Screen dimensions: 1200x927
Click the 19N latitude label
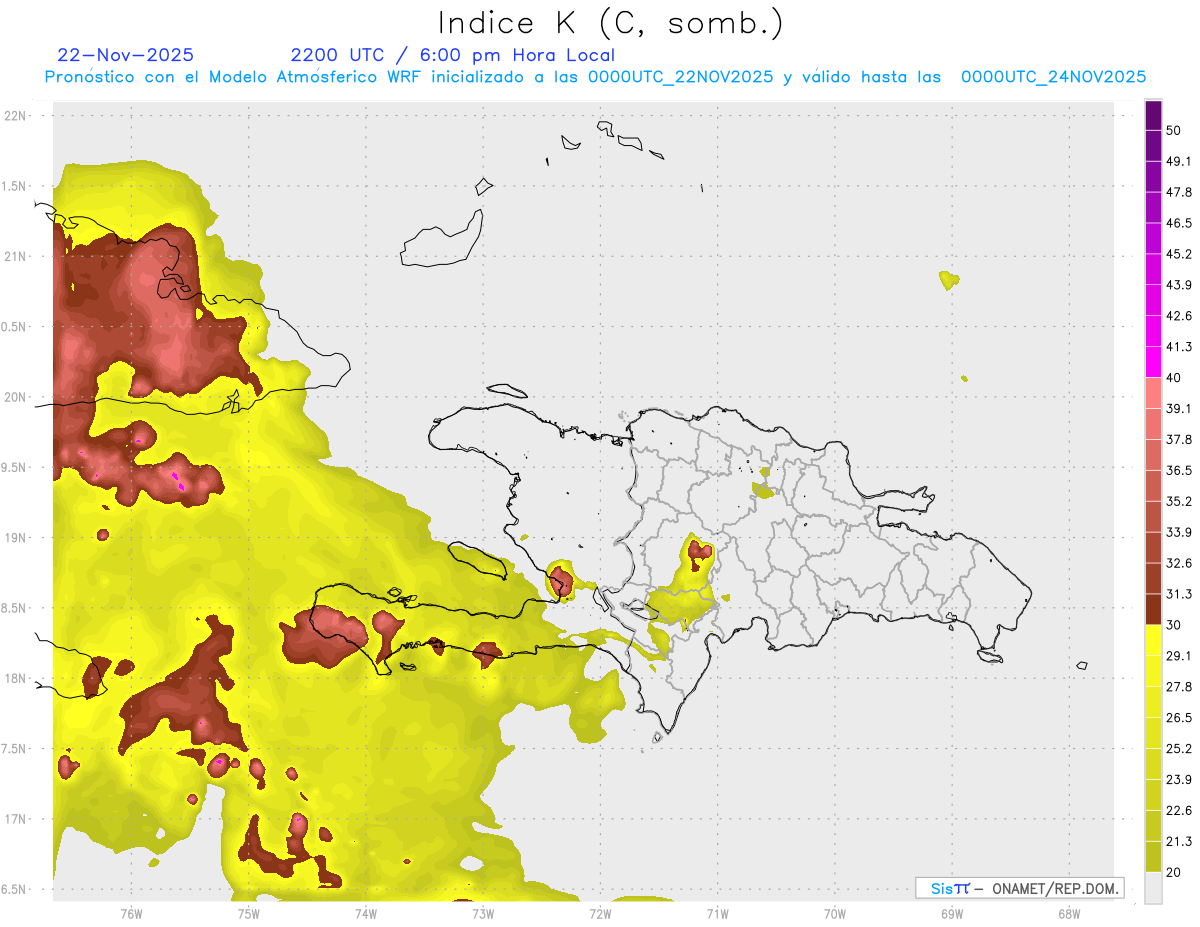tap(15, 538)
